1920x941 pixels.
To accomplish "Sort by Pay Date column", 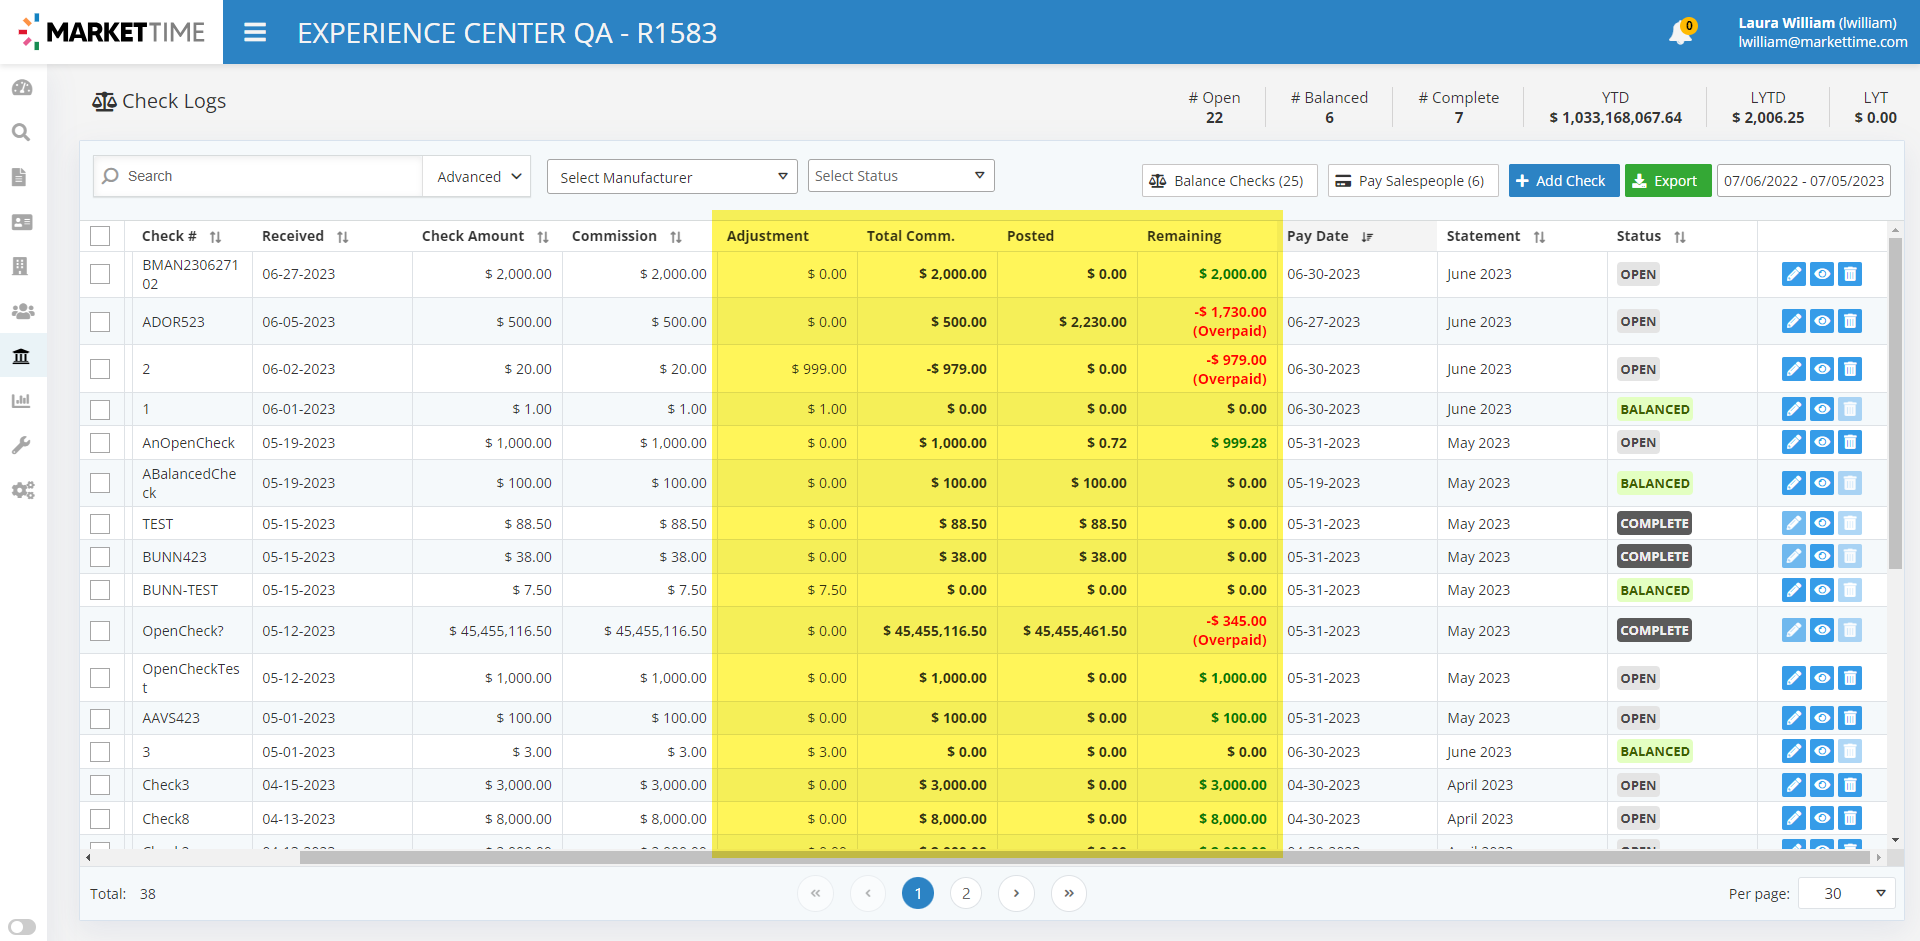I will (x=1367, y=237).
